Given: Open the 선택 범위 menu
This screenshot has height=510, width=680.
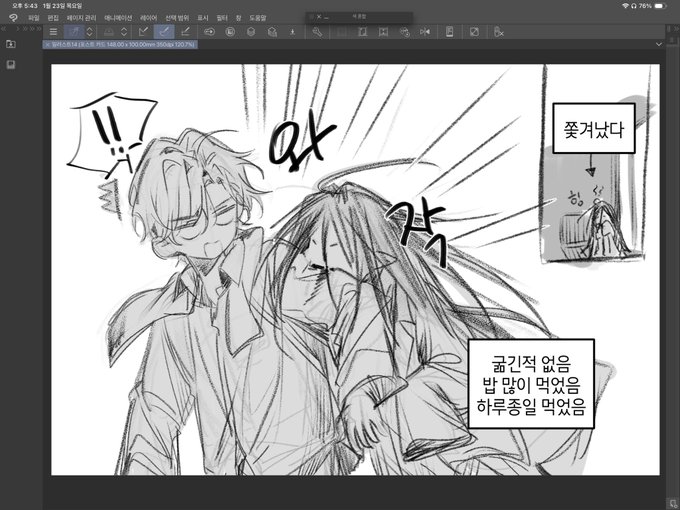Looking at the screenshot, I should point(177,18).
